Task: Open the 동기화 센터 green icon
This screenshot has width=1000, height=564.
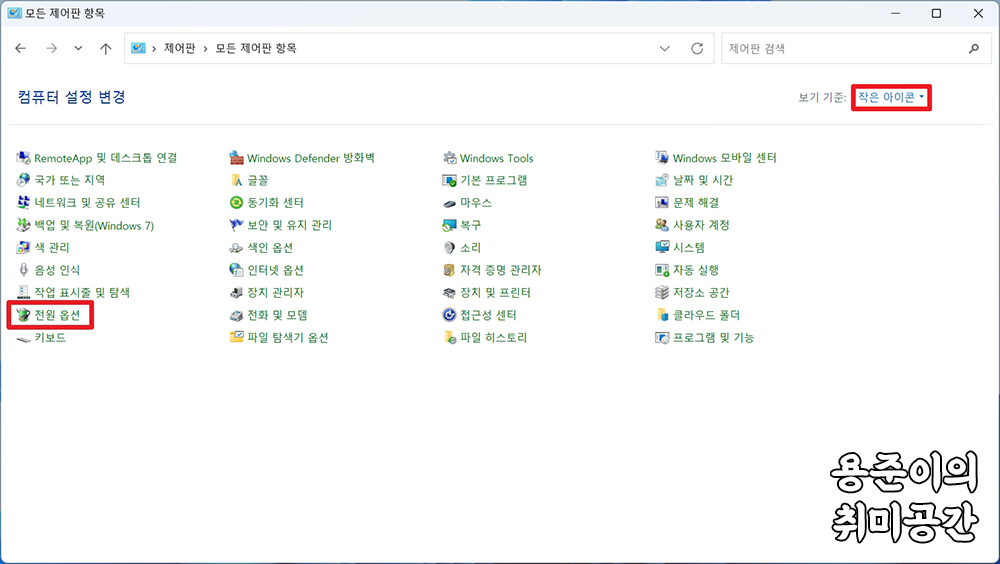Action: point(237,202)
